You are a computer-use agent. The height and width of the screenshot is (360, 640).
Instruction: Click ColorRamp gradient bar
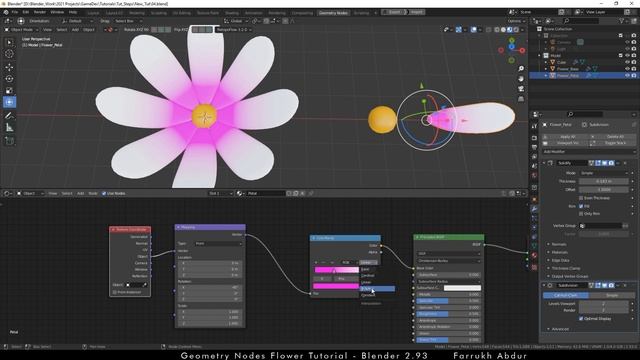pos(337,270)
